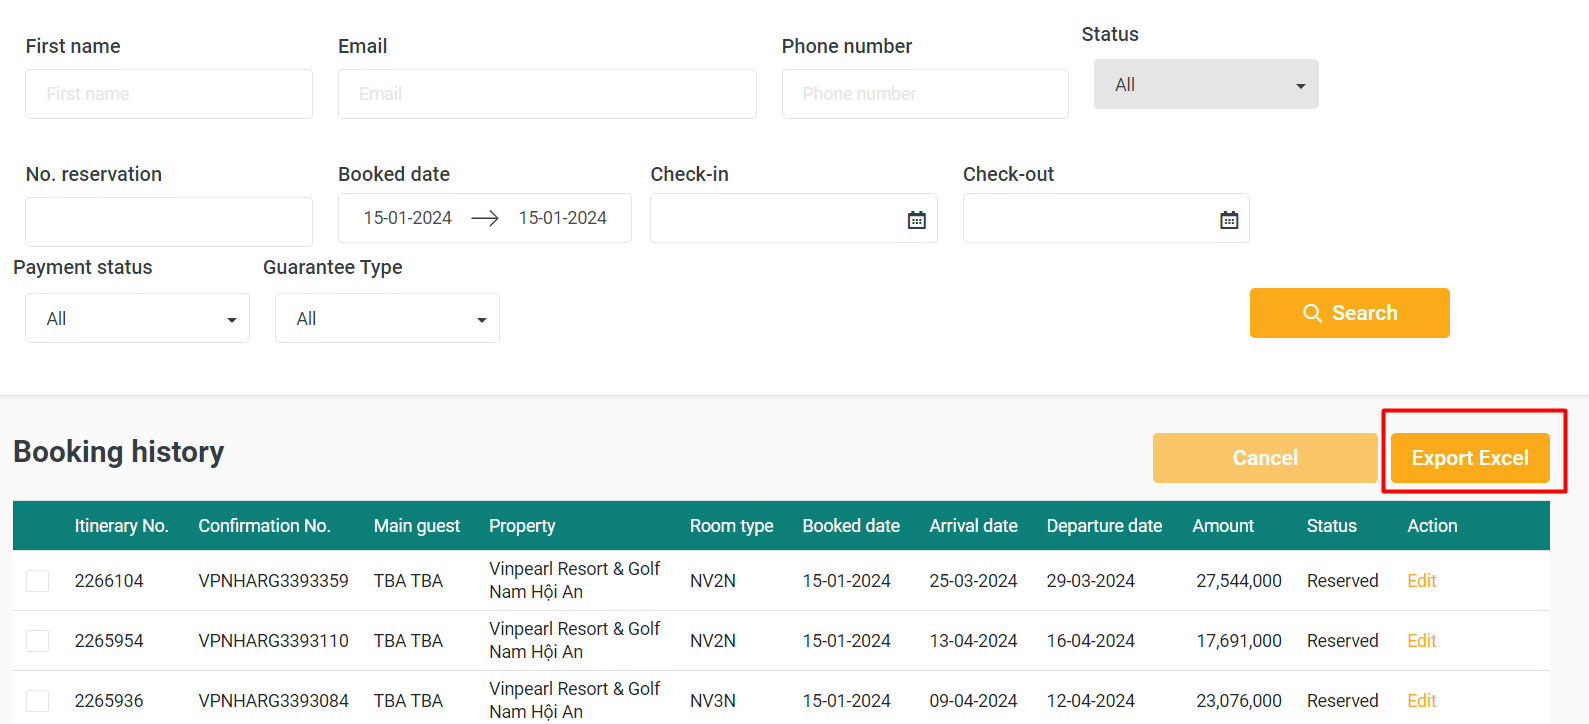Image resolution: width=1589 pixels, height=724 pixels.
Task: Focus the First name input field
Action: tap(169, 94)
